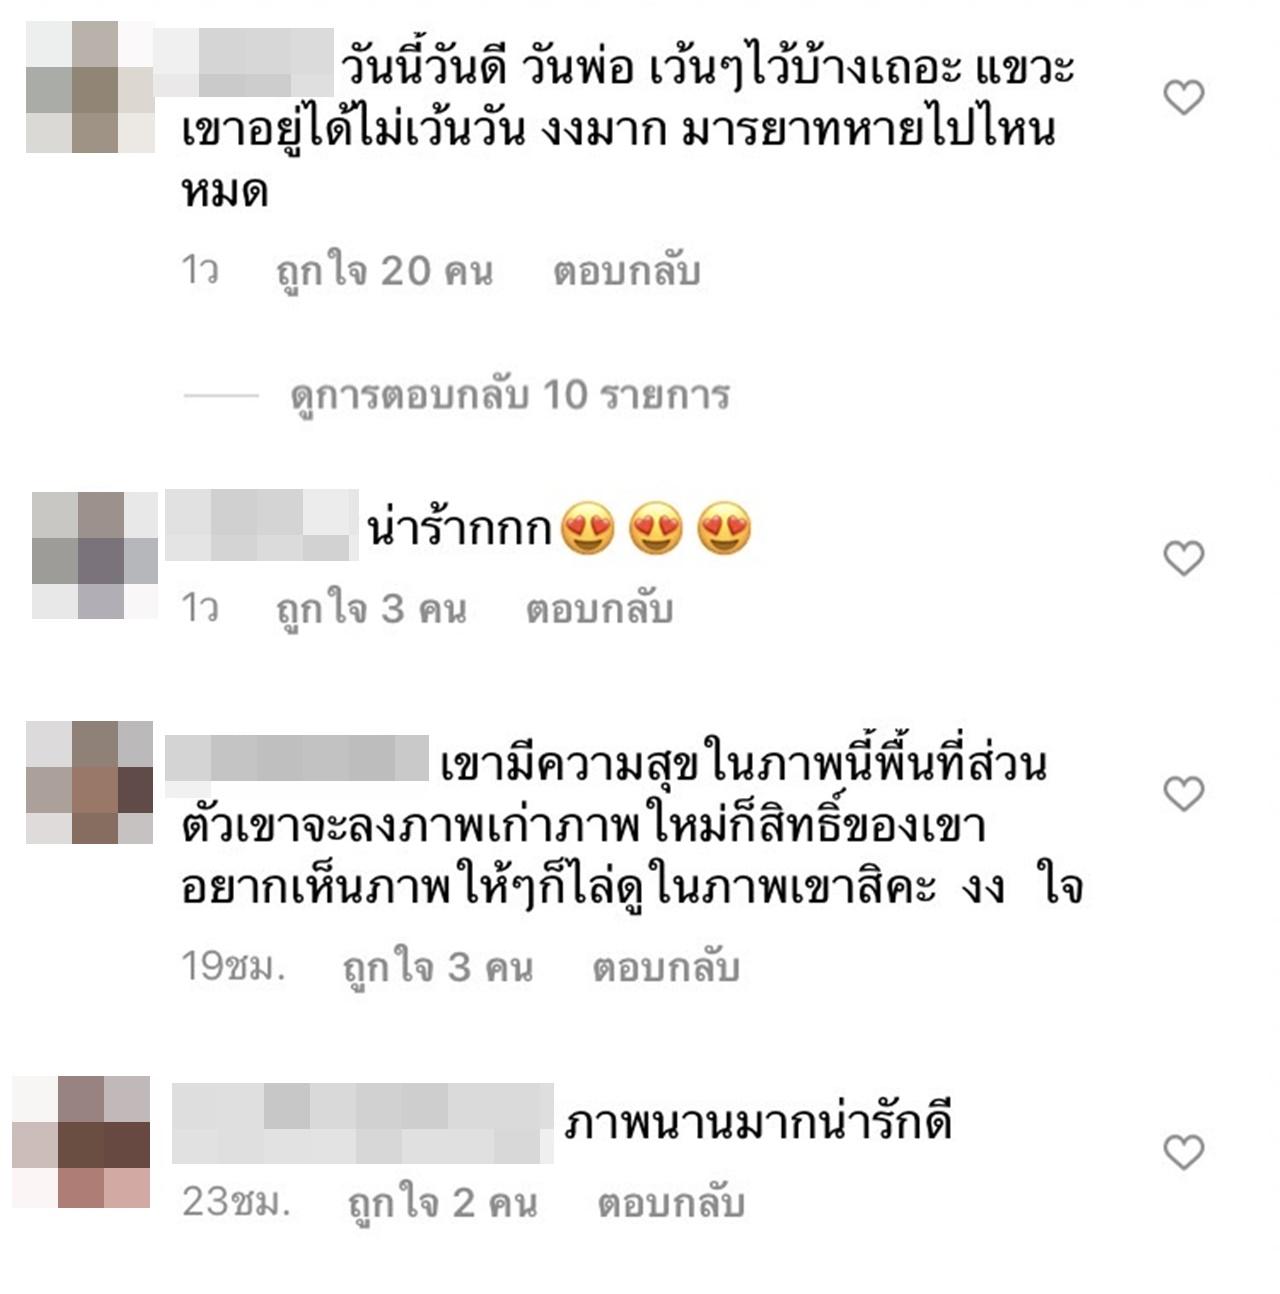Open blurred username before วันนี้วันดี
1280x1294 pixels.
tap(243, 63)
